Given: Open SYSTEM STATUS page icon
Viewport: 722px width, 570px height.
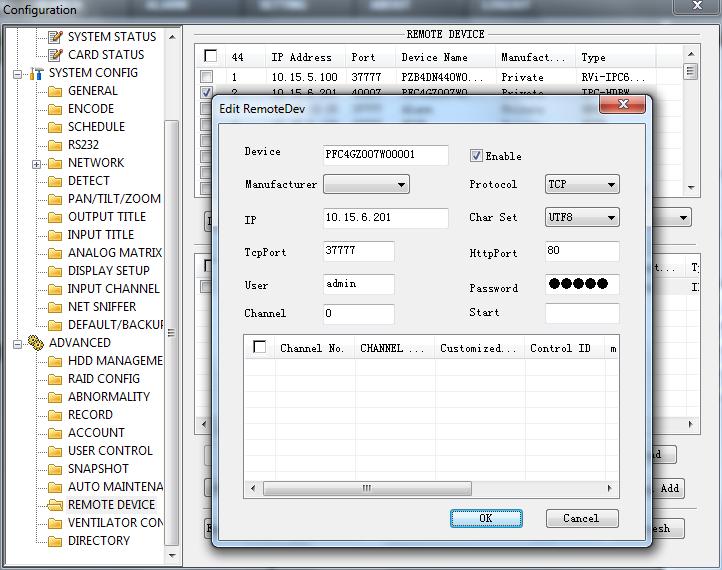Looking at the screenshot, I should [55, 37].
